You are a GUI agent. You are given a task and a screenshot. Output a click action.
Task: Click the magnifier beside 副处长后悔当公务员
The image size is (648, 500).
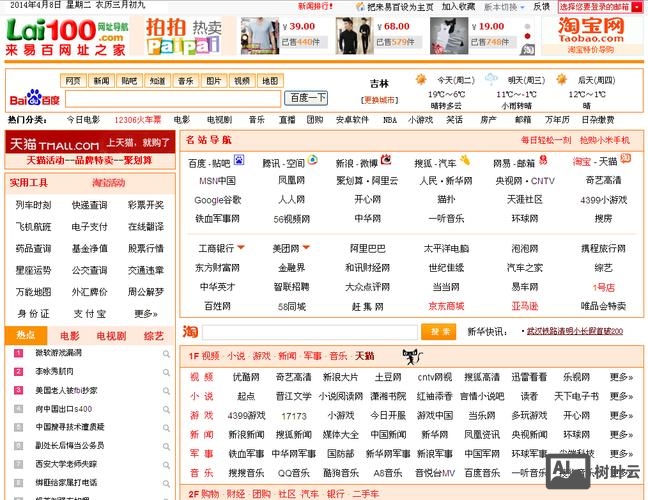pyautogui.click(x=166, y=447)
